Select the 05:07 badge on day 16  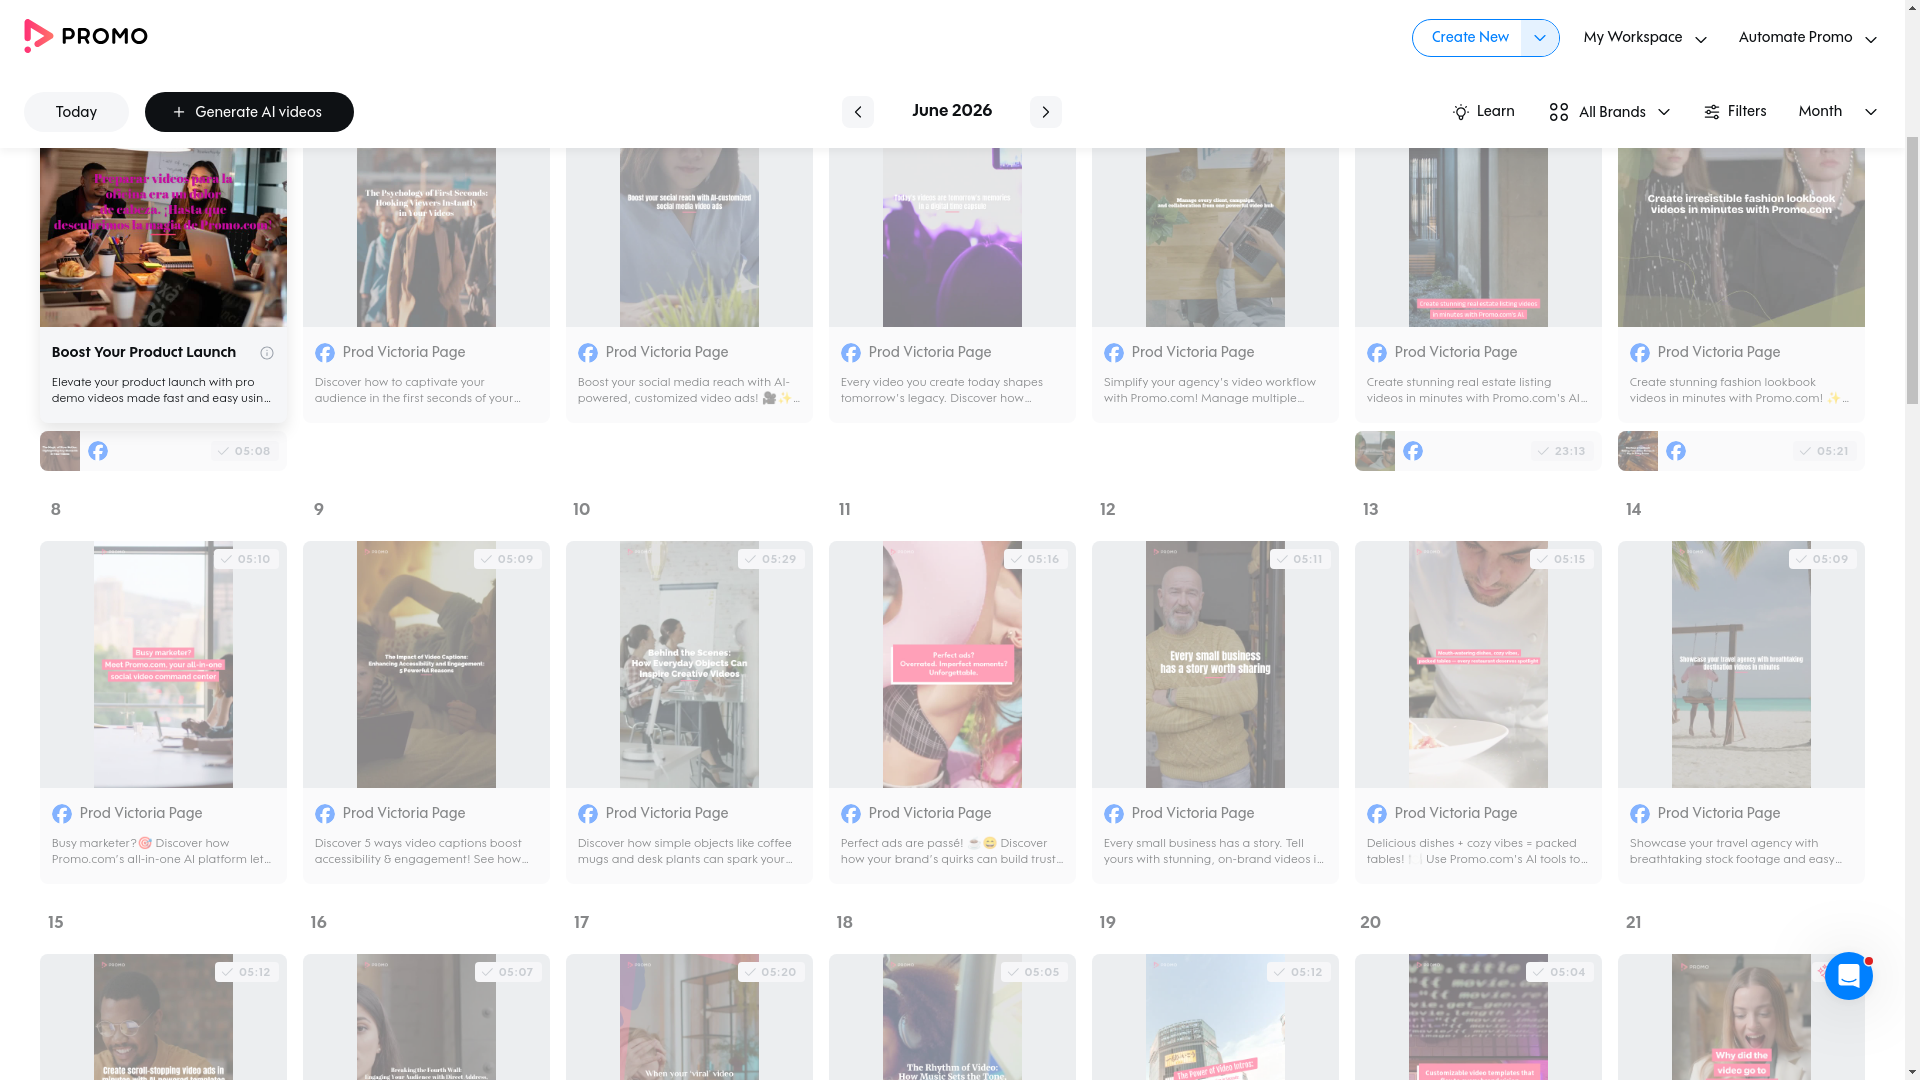point(508,972)
